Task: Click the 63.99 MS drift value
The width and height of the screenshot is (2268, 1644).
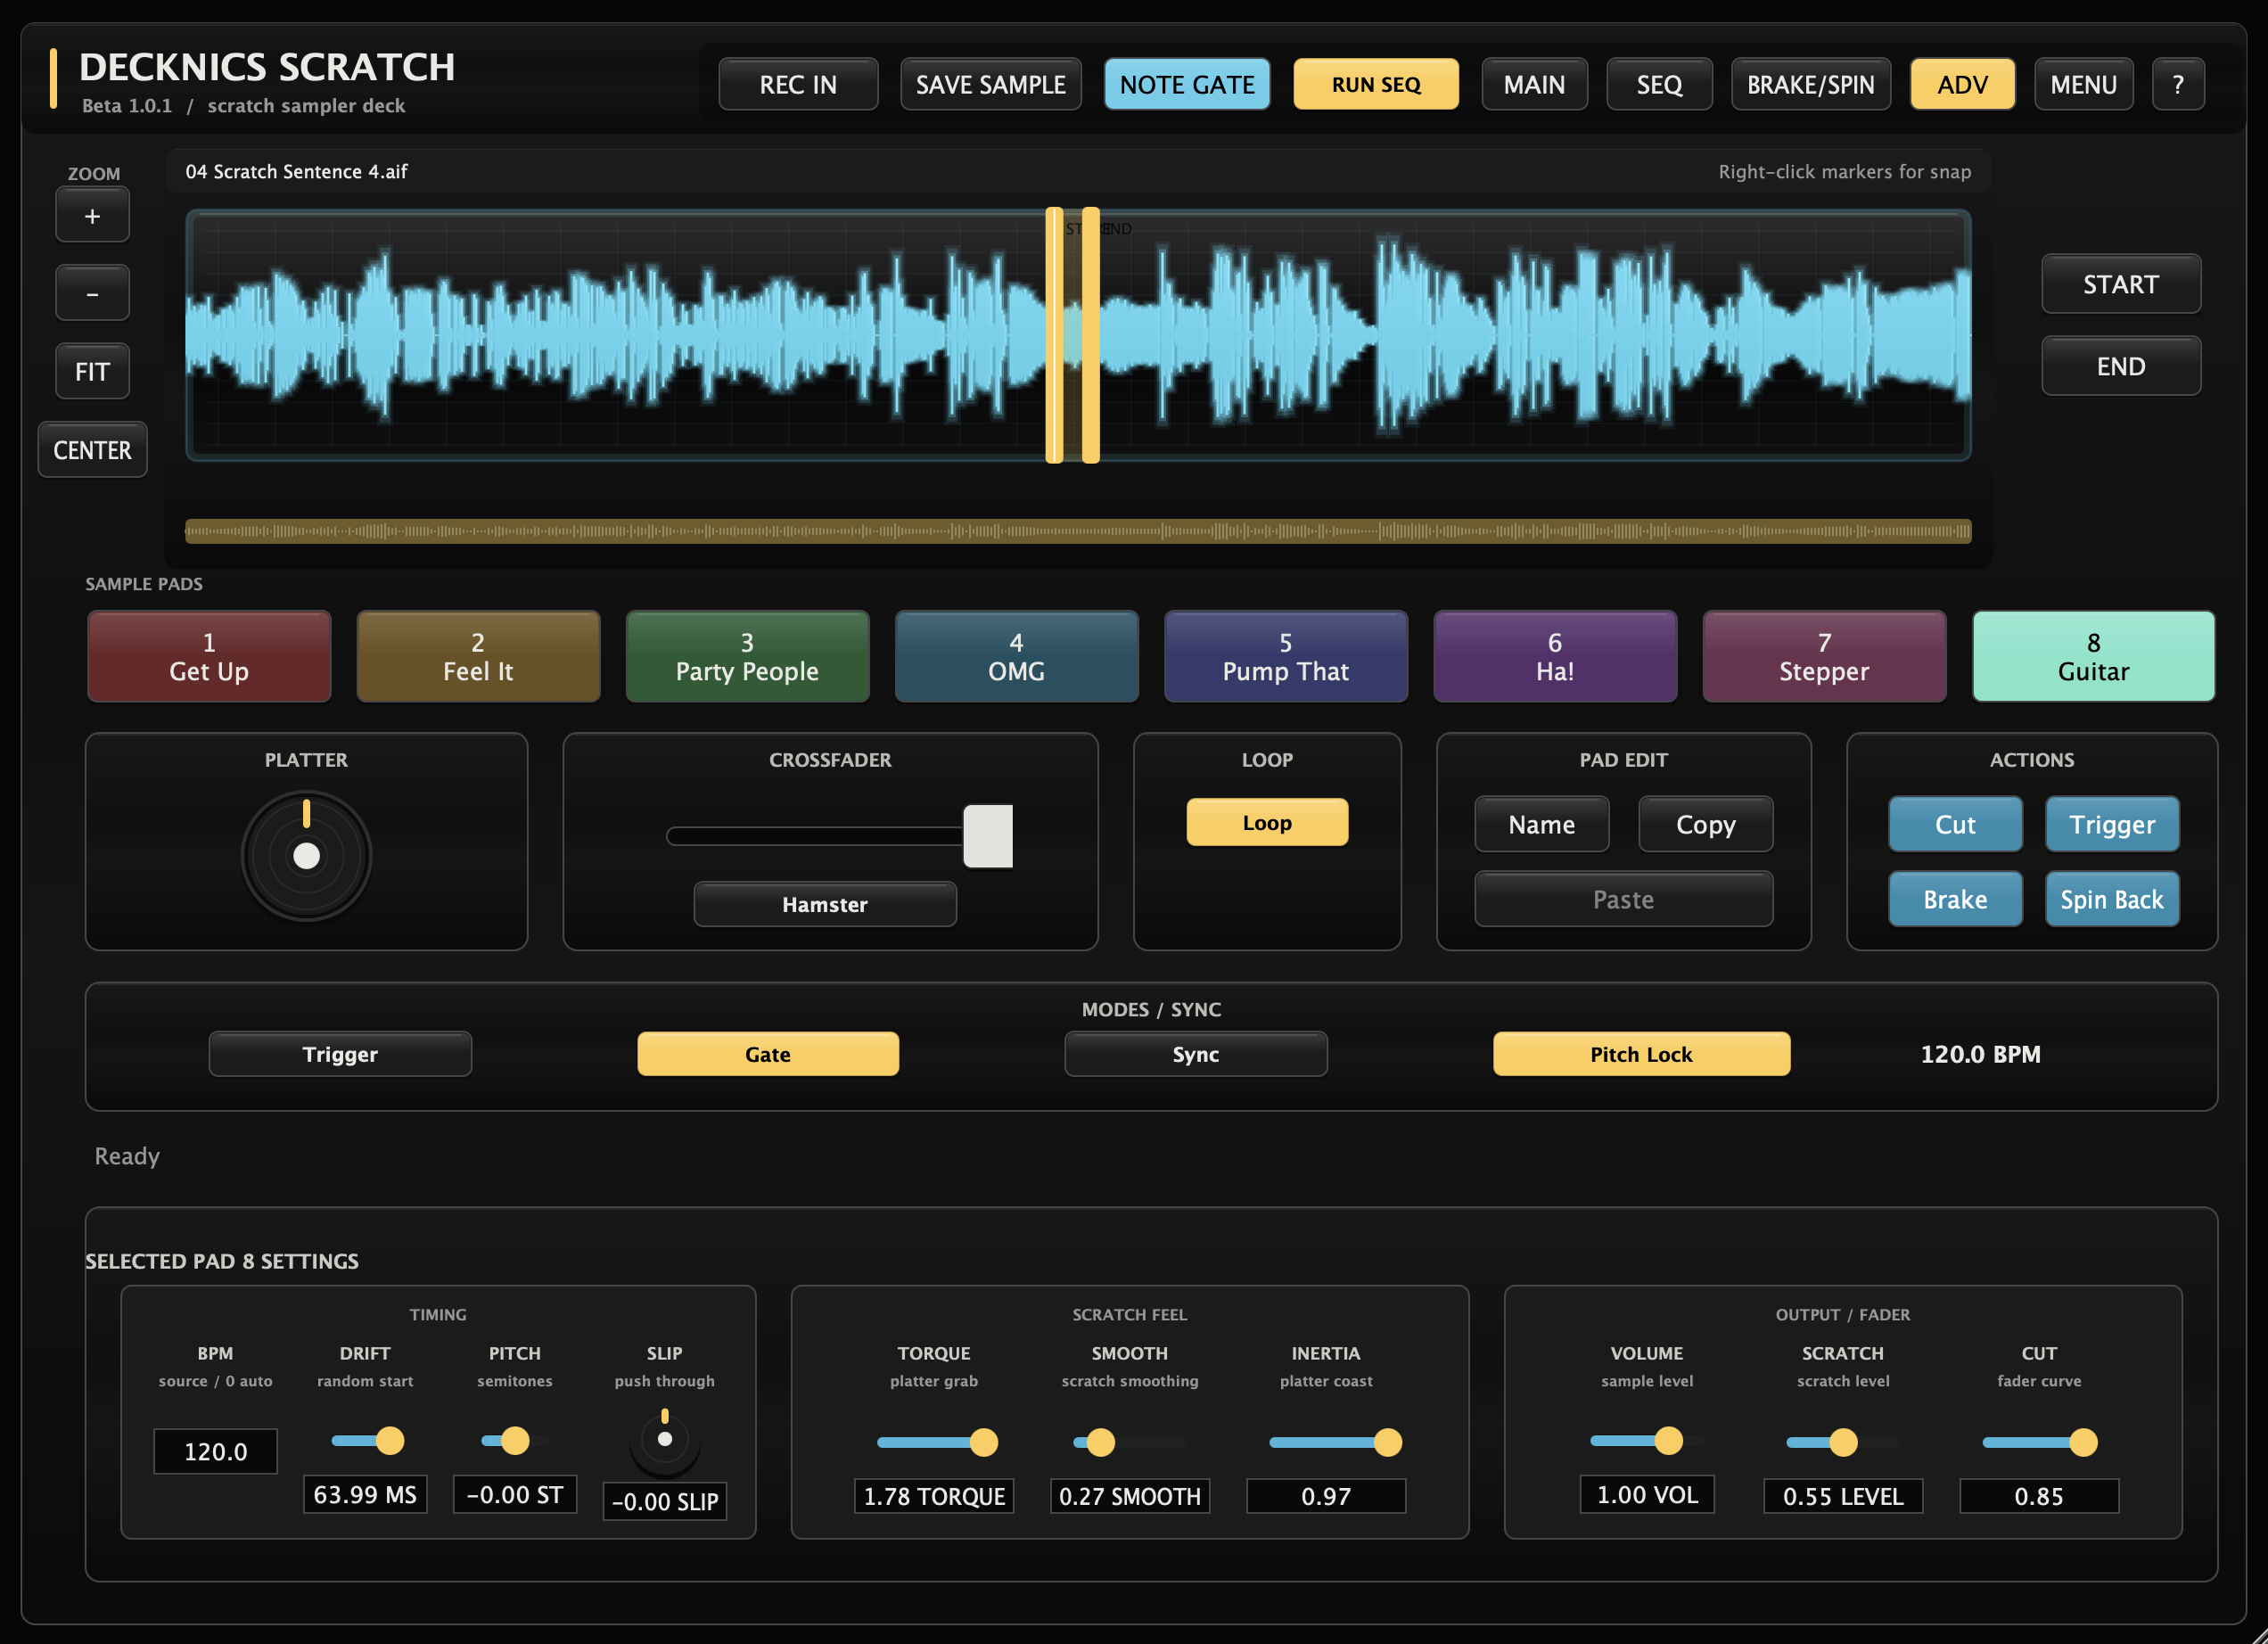Action: [365, 1494]
